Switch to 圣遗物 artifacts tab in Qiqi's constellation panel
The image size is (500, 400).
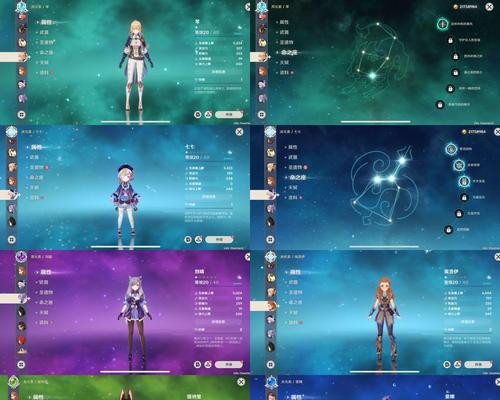(295, 167)
